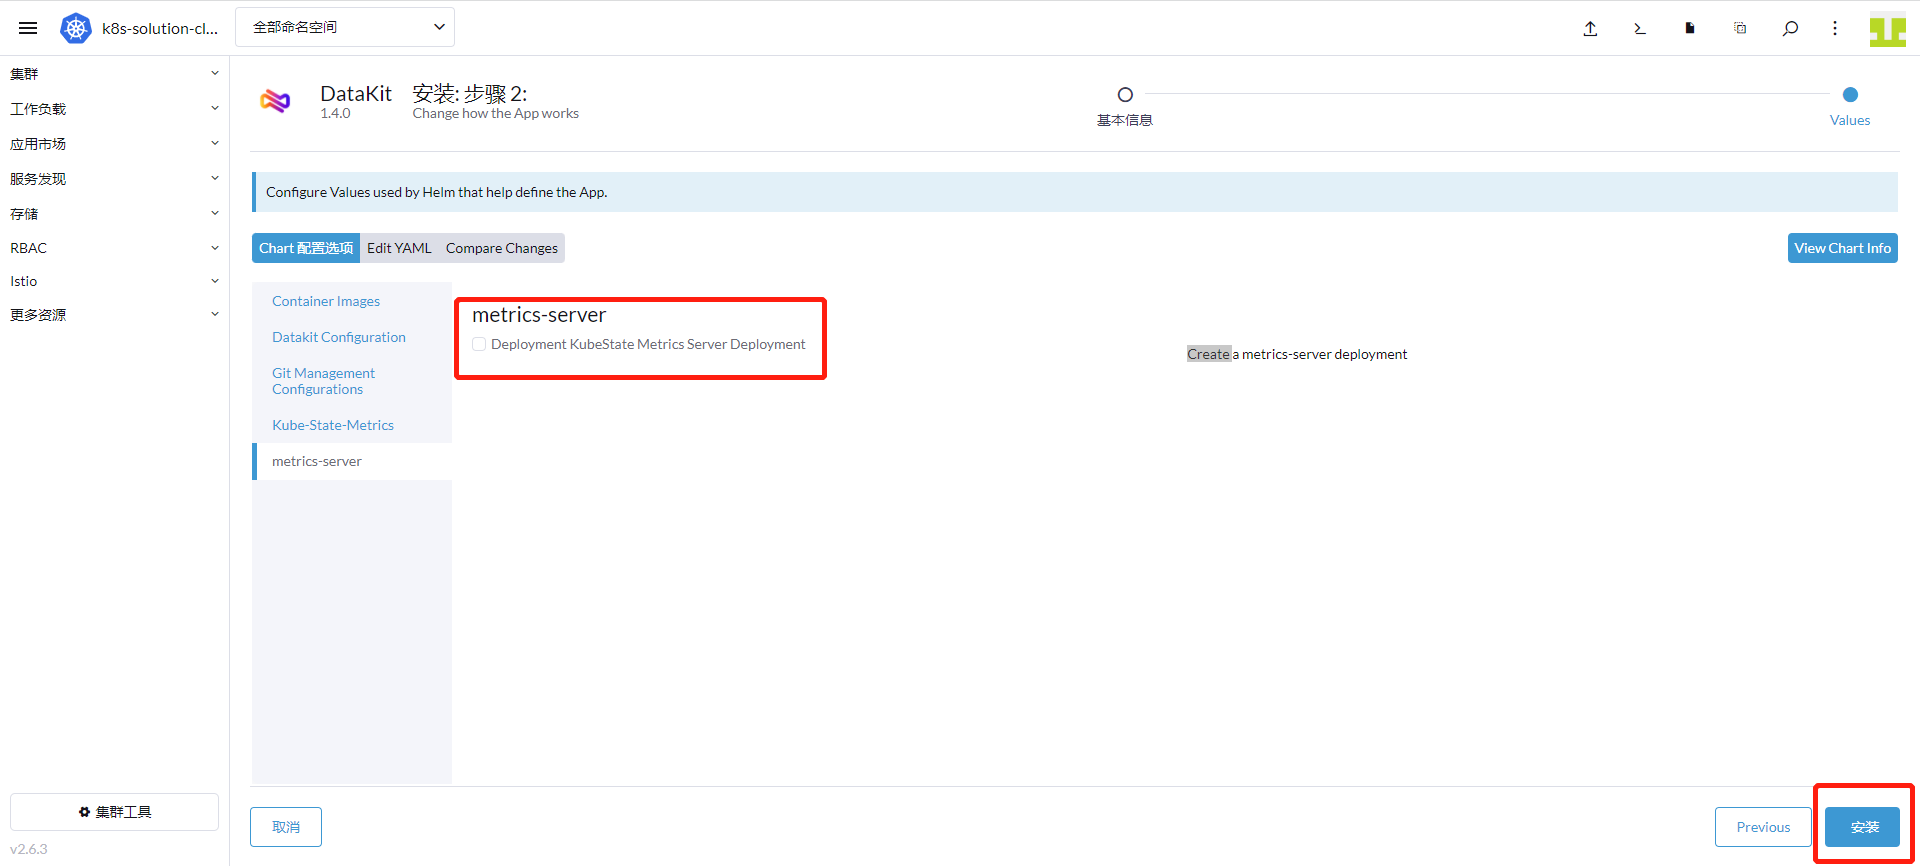
Task: Enable Deployment KubeState Metrics Server Deployment checkbox
Action: pos(480,344)
